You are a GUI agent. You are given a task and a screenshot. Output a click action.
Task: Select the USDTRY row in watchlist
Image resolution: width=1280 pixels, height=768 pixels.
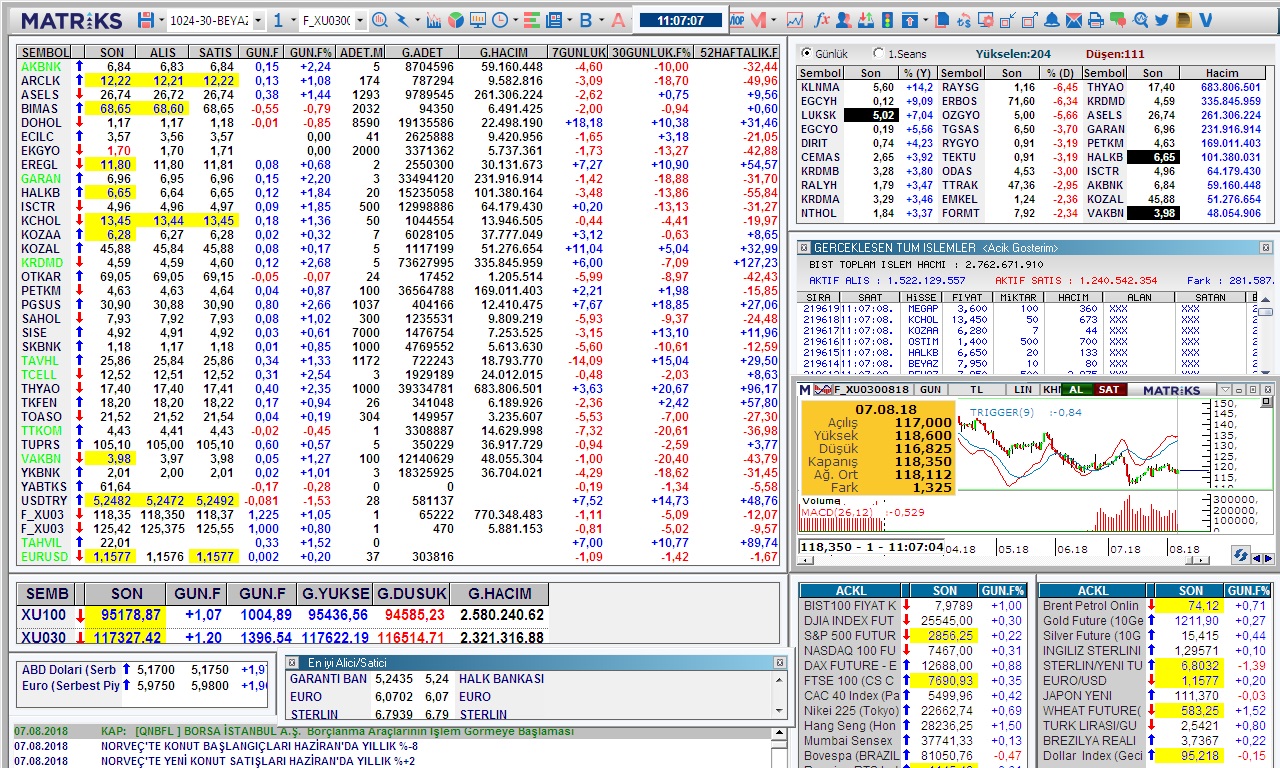pos(398,500)
